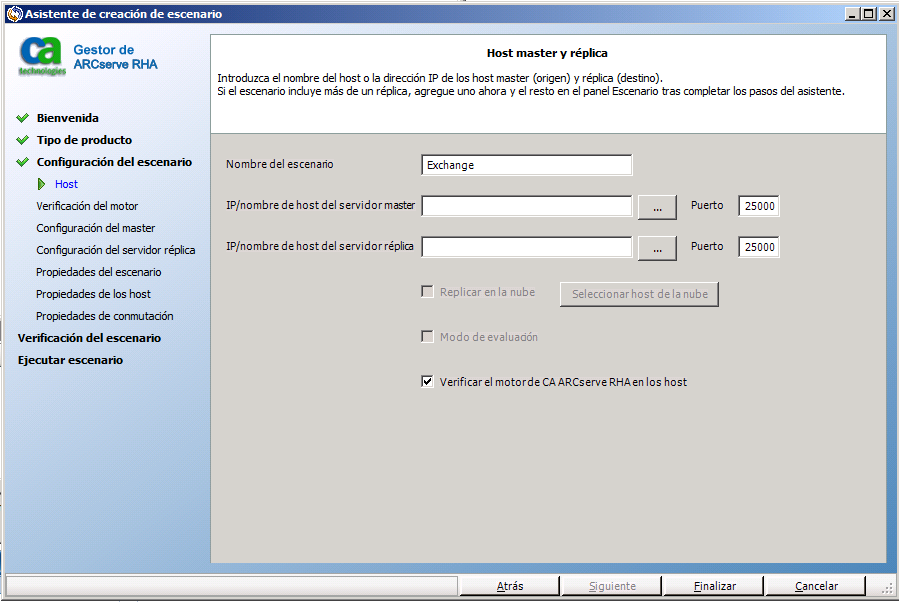Select the Configuración del escenario step
This screenshot has width=899, height=602.
click(x=114, y=162)
